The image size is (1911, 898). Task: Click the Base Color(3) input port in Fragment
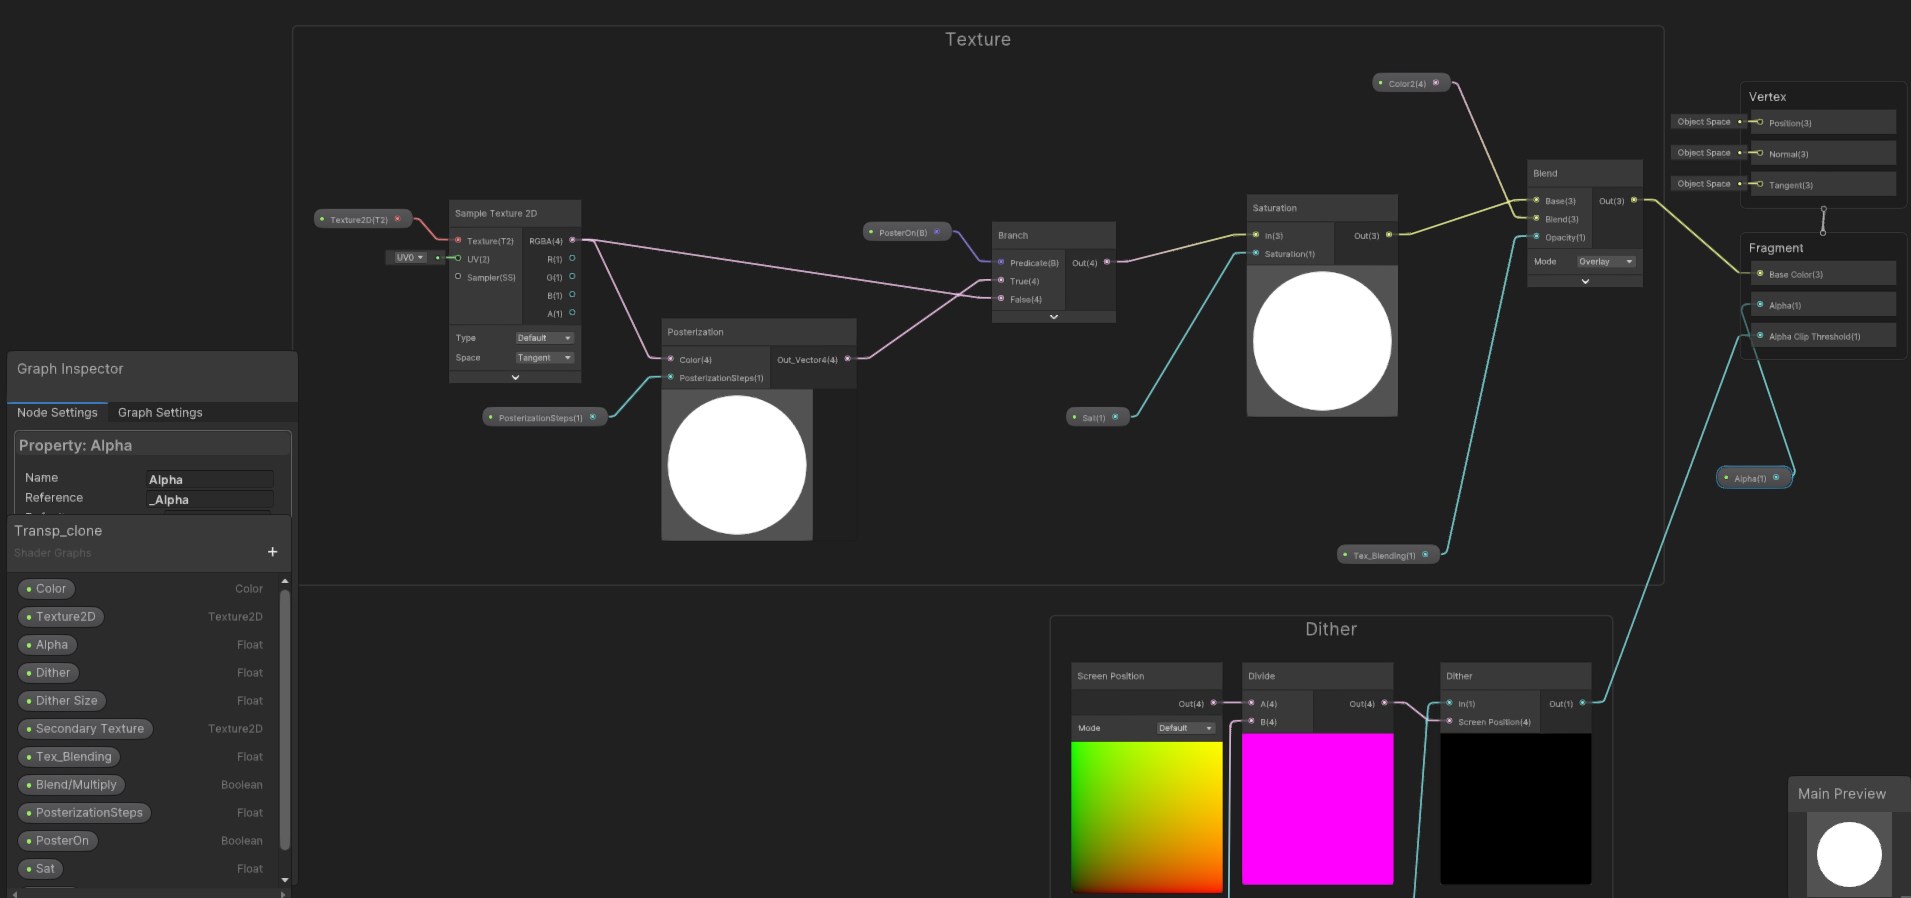click(x=1760, y=274)
